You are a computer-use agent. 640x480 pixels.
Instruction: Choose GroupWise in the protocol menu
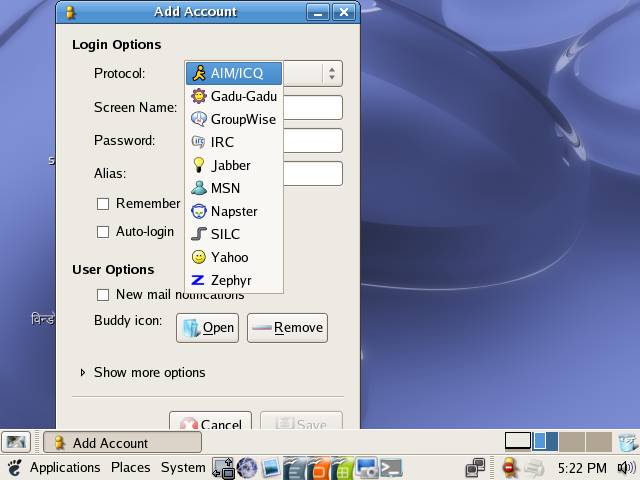tap(242, 119)
